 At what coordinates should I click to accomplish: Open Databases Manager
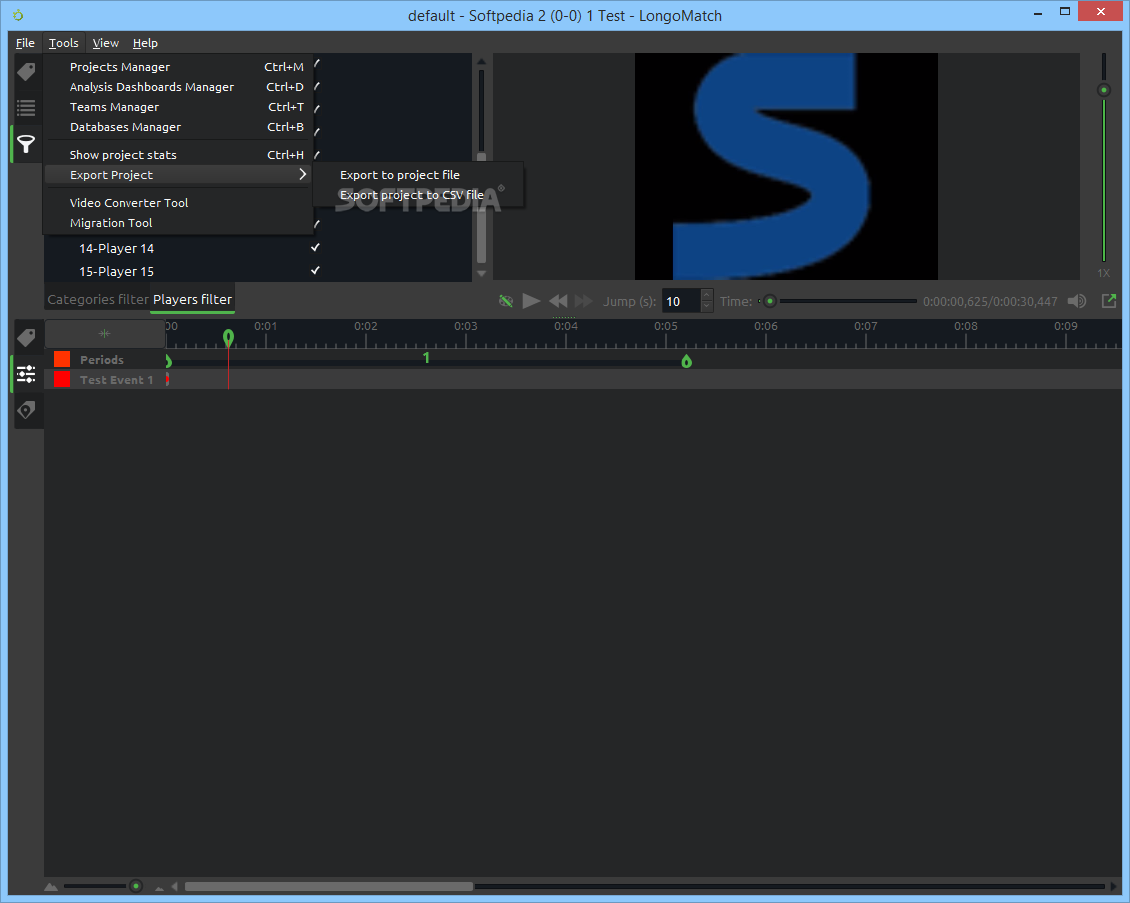(178, 128)
